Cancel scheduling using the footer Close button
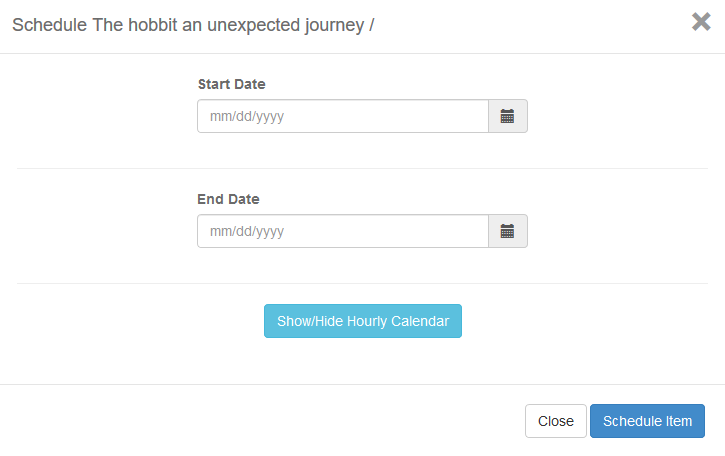725x456 pixels. pyautogui.click(x=555, y=421)
